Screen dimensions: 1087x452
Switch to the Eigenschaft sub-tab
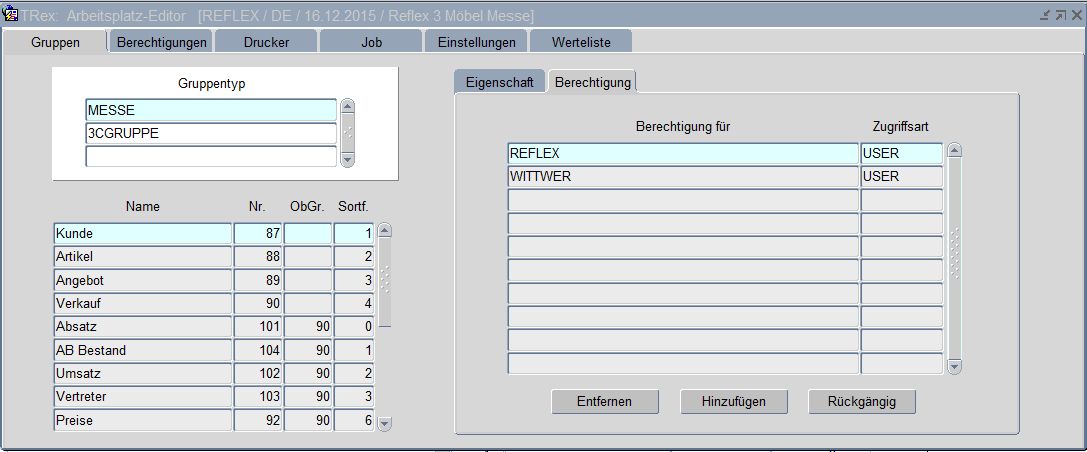pos(499,82)
